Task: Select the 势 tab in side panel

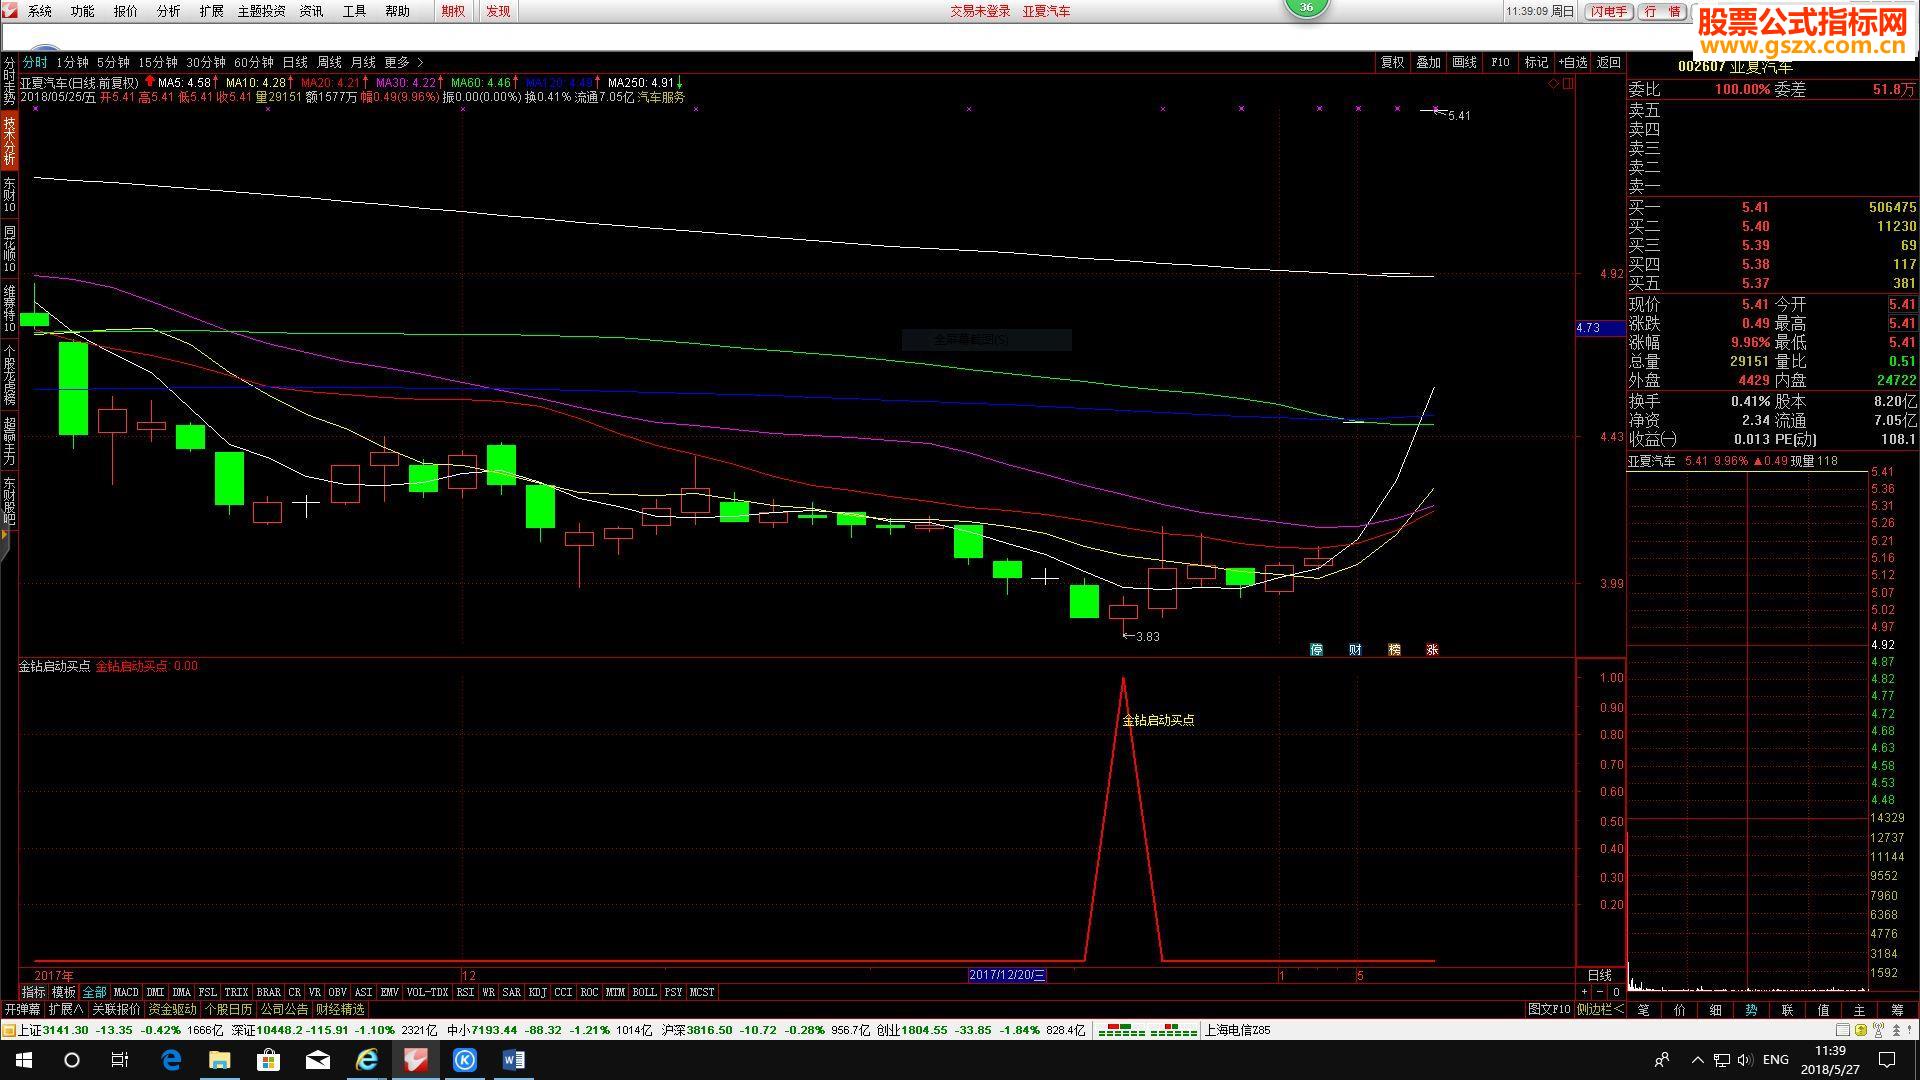Action: 1751,1010
